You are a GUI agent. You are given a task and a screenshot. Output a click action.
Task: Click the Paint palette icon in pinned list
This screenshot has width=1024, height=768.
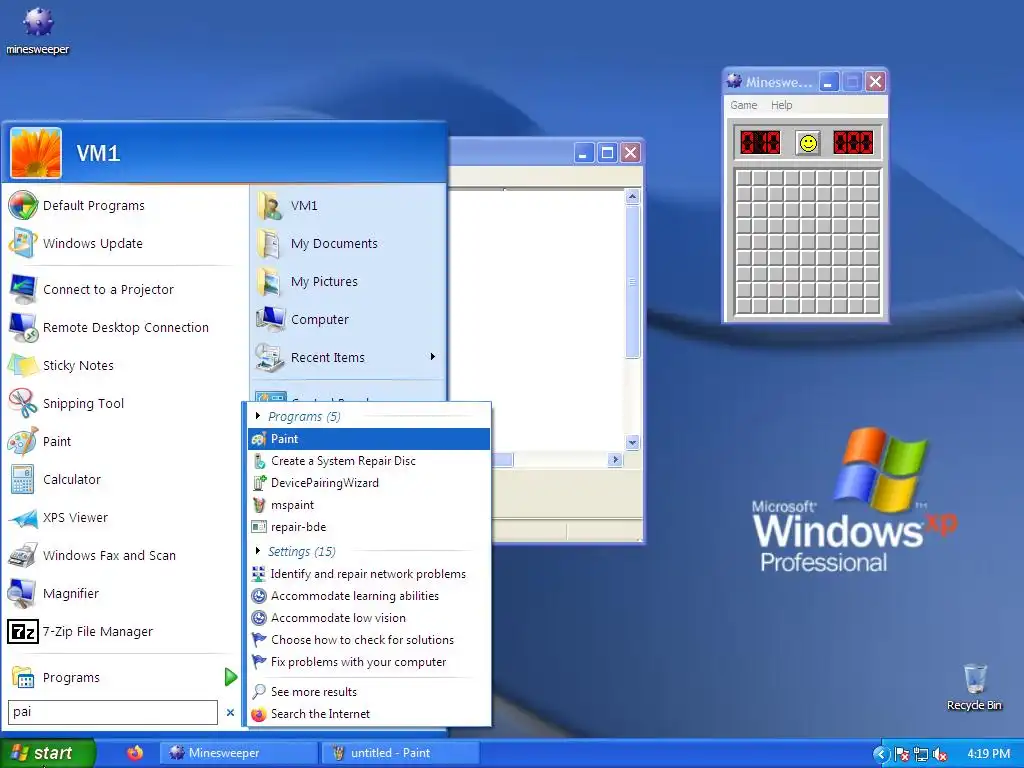(x=23, y=441)
